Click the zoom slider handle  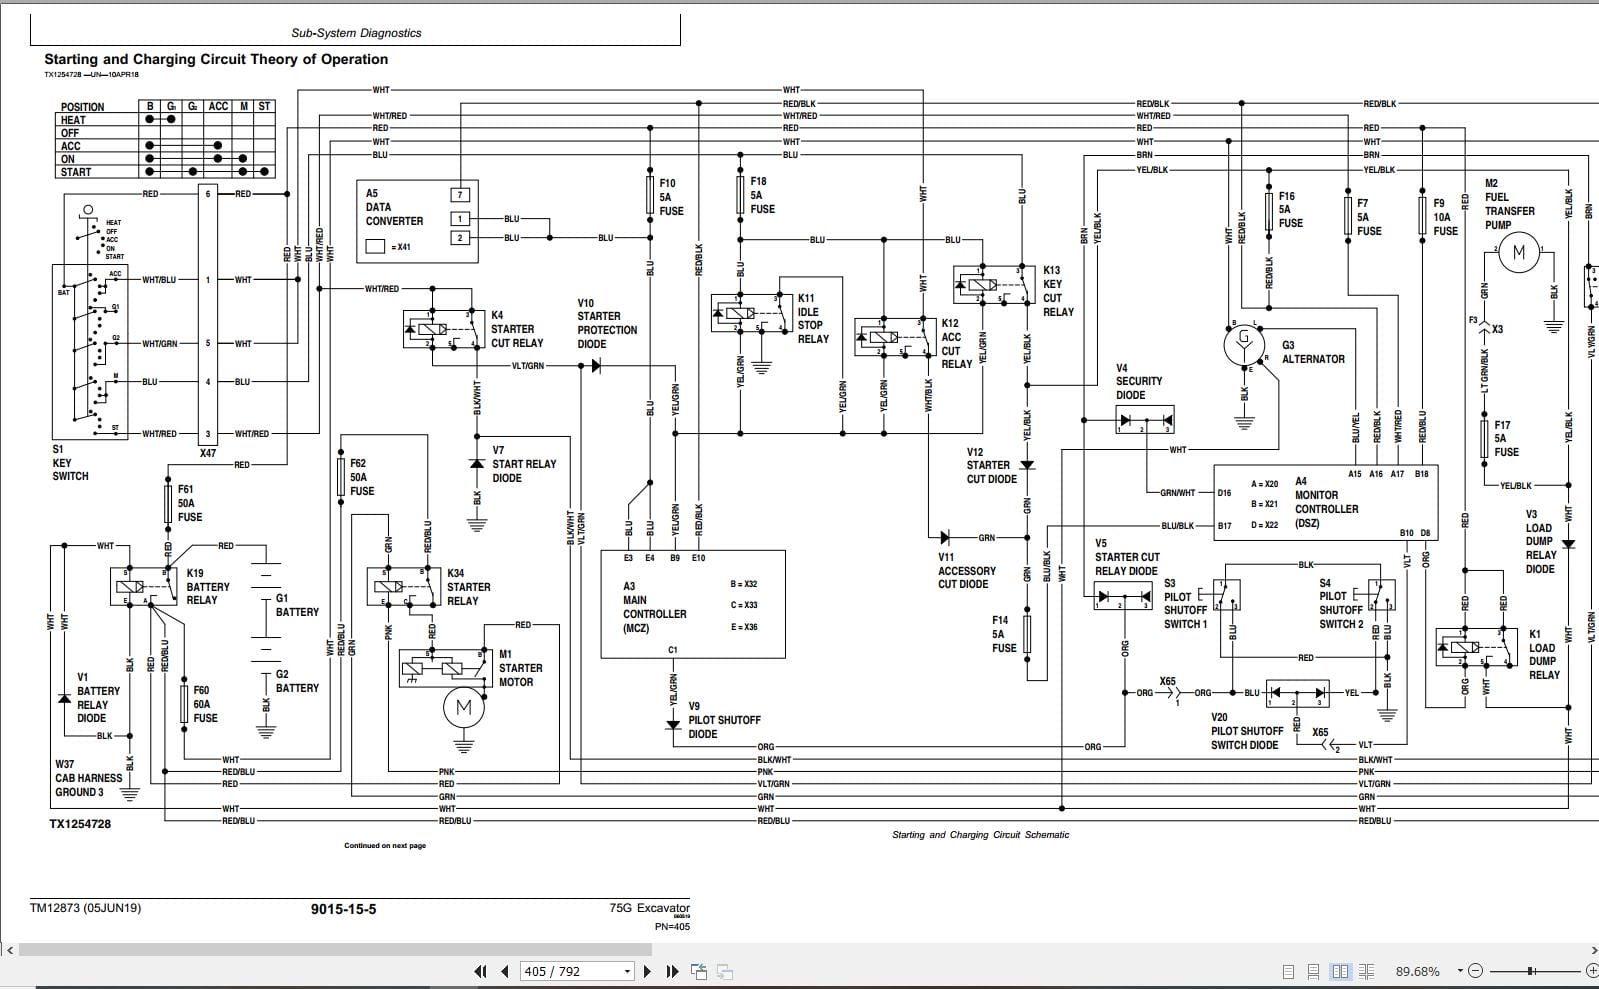point(1531,971)
